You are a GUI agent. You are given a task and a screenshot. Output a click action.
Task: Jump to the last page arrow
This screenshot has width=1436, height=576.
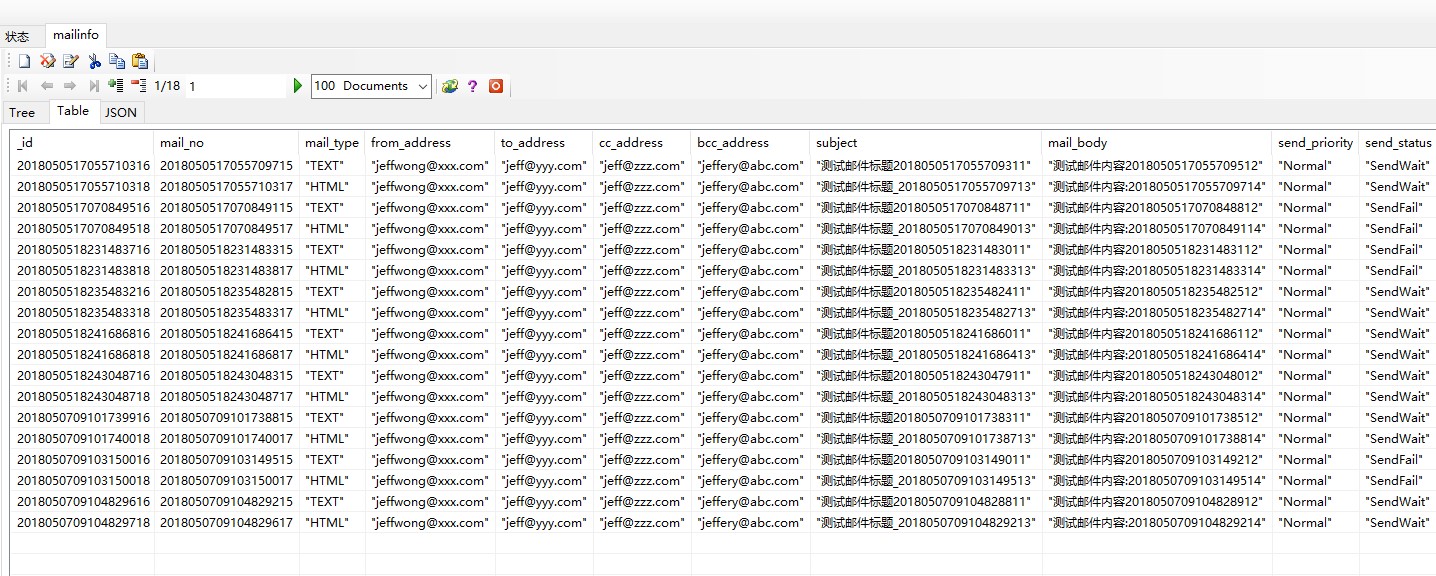[94, 86]
